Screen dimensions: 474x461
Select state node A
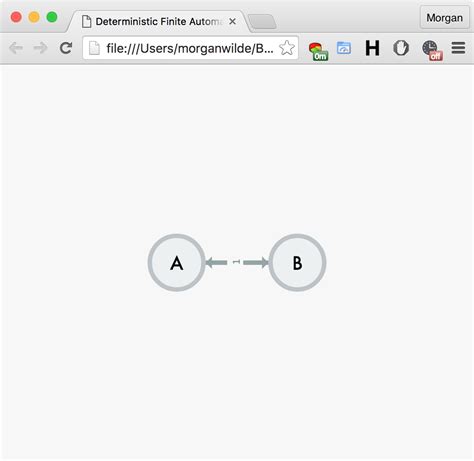click(x=177, y=263)
